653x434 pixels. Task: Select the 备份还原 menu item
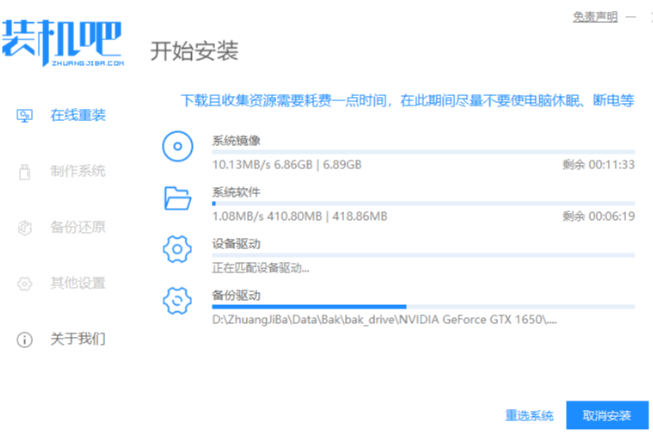[78, 228]
